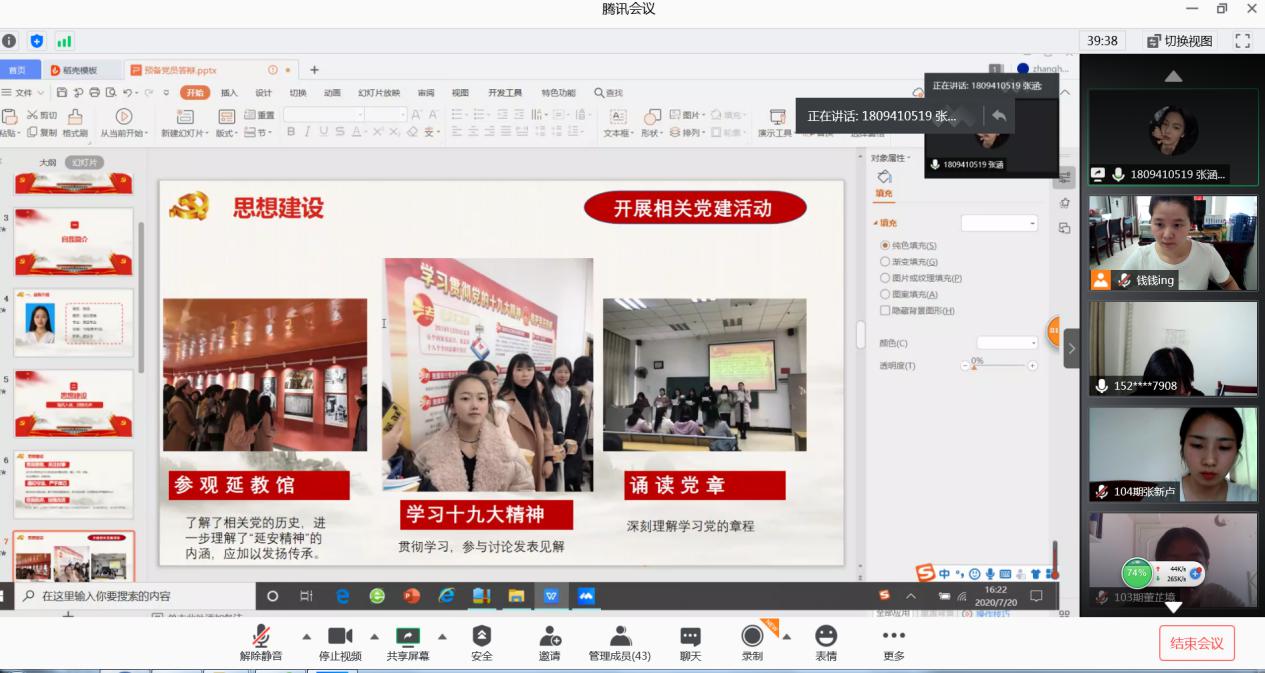The height and width of the screenshot is (673, 1265).
Task: Check the hide background graphics checkbox
Action: pyautogui.click(x=885, y=311)
